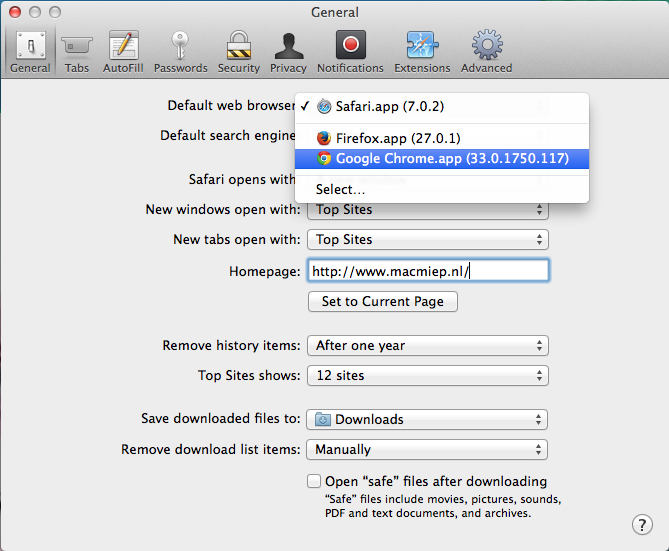Expand the Save downloaded files to dropdown

pos(427,420)
